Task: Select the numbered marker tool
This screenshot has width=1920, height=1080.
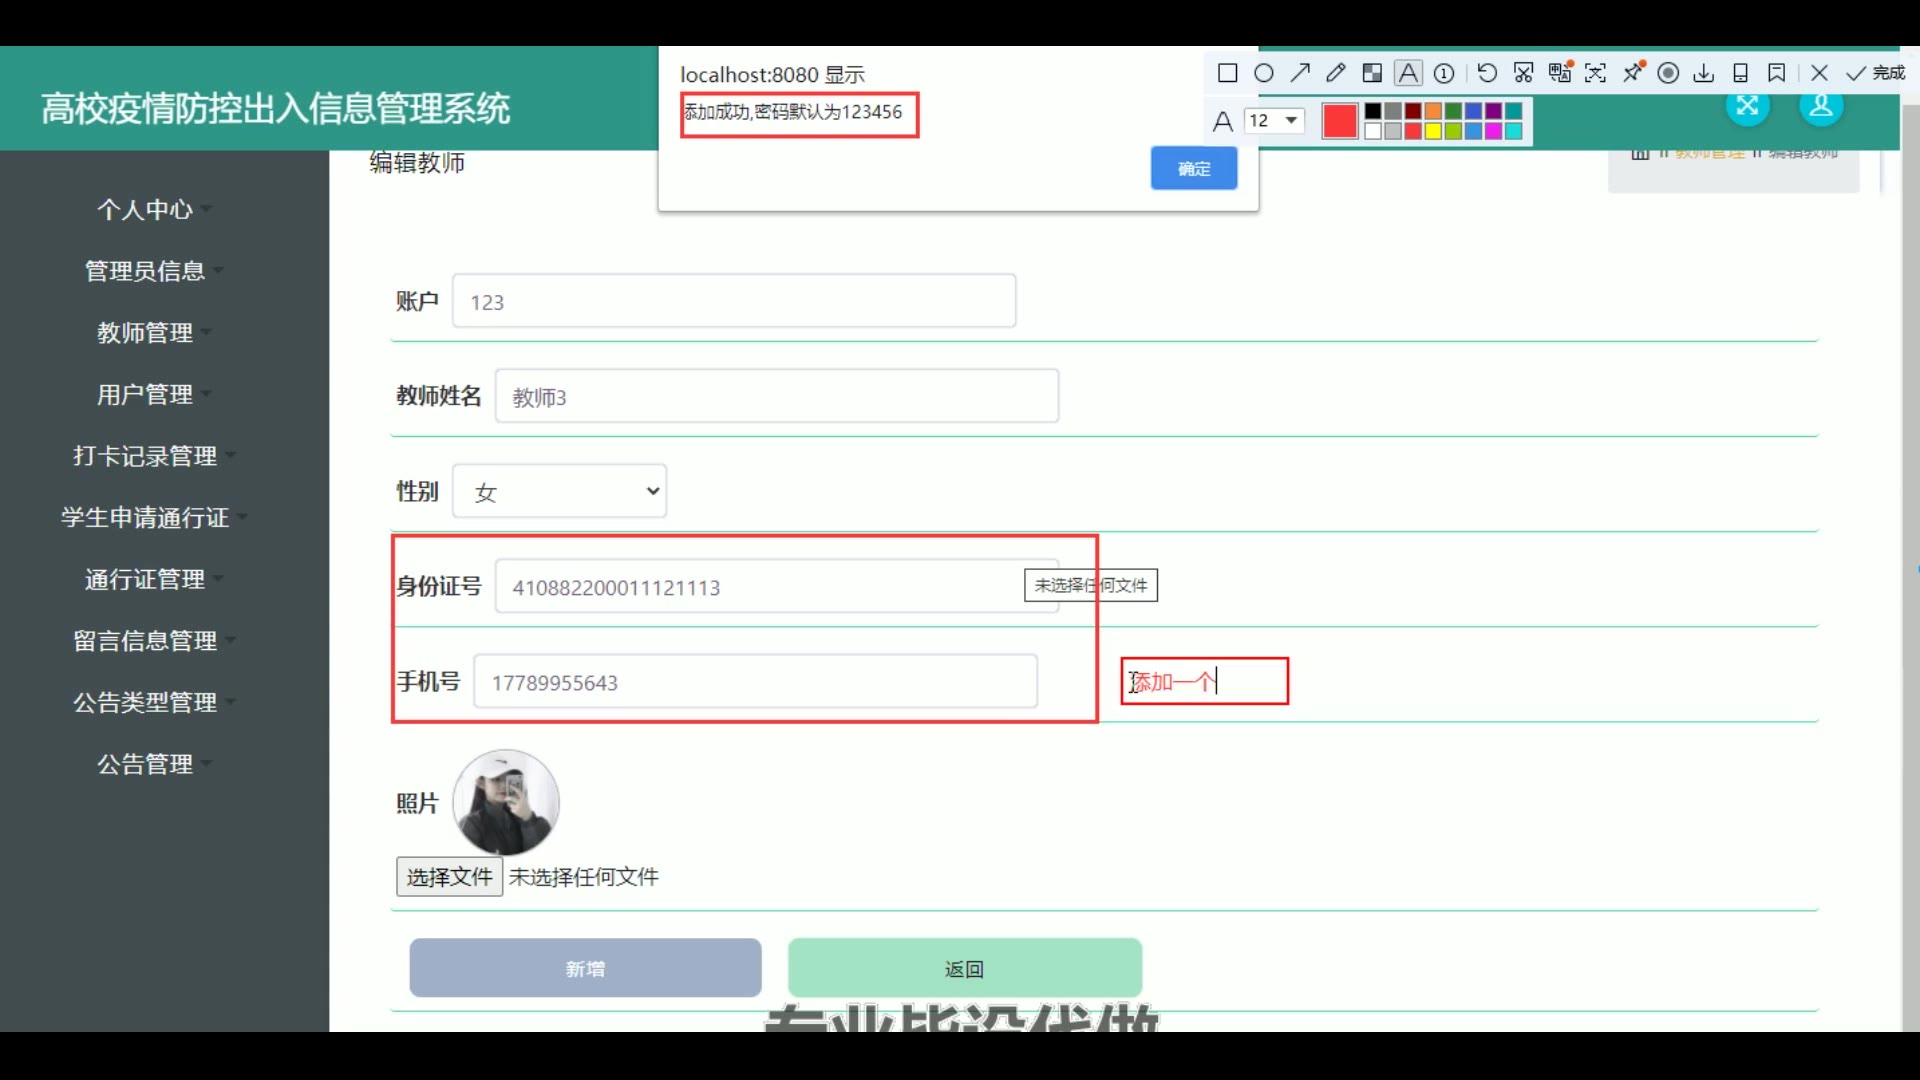Action: pyautogui.click(x=1444, y=73)
